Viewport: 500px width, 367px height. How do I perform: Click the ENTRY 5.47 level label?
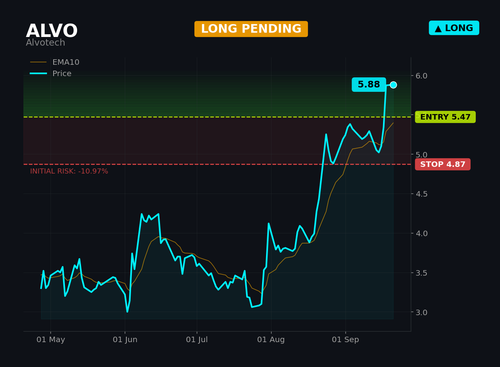[445, 117]
